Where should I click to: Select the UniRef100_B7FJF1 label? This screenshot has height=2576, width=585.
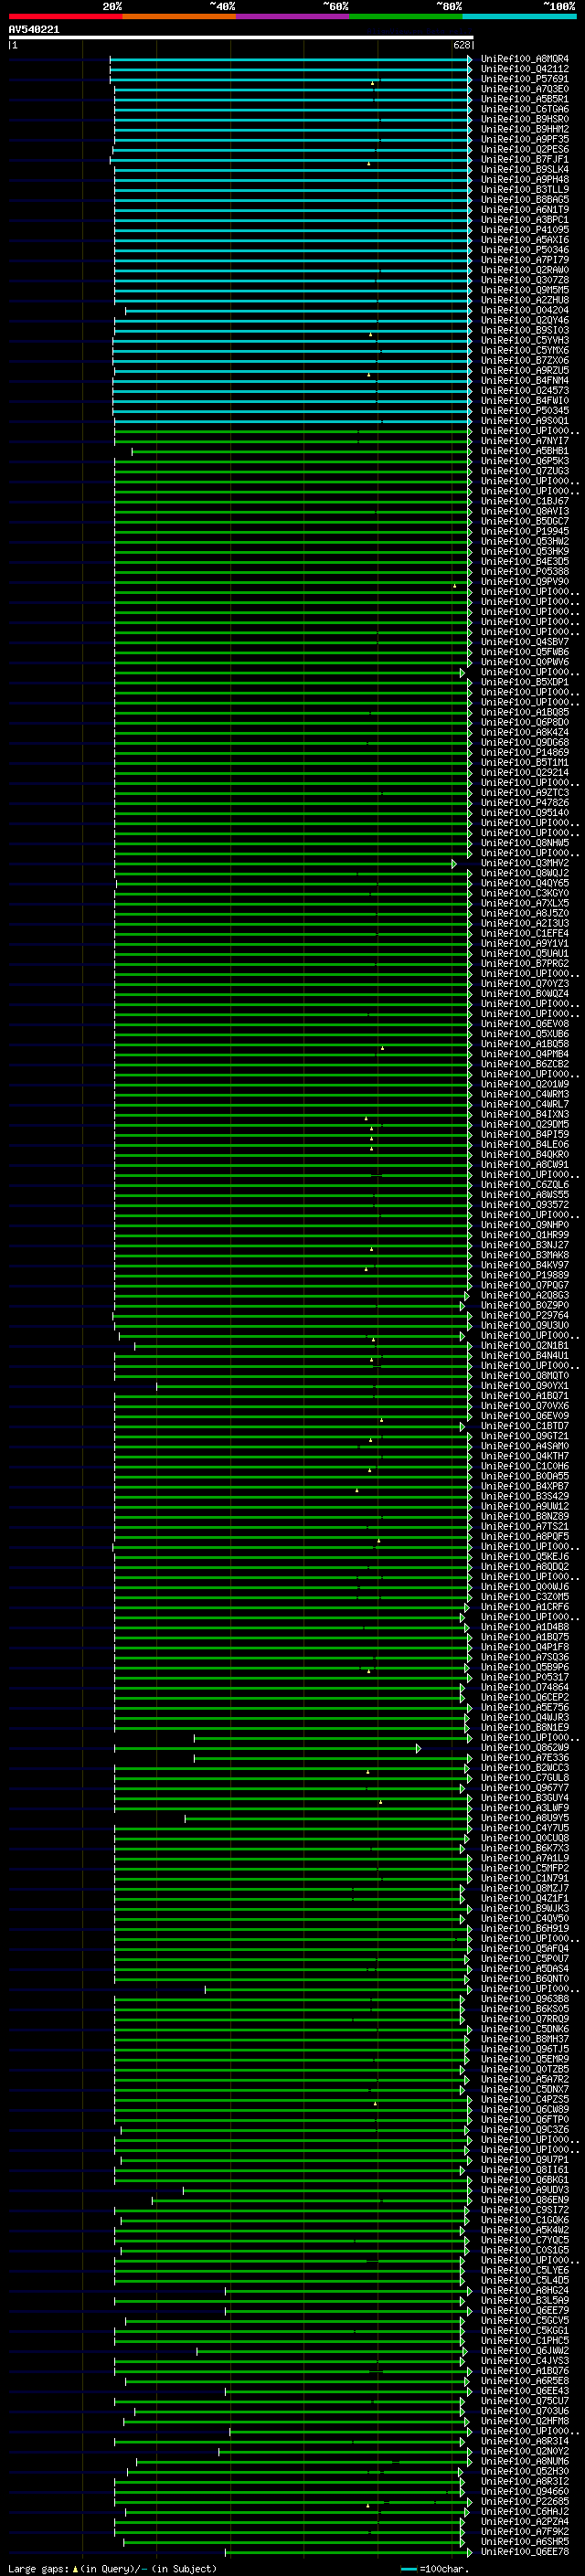pos(524,159)
